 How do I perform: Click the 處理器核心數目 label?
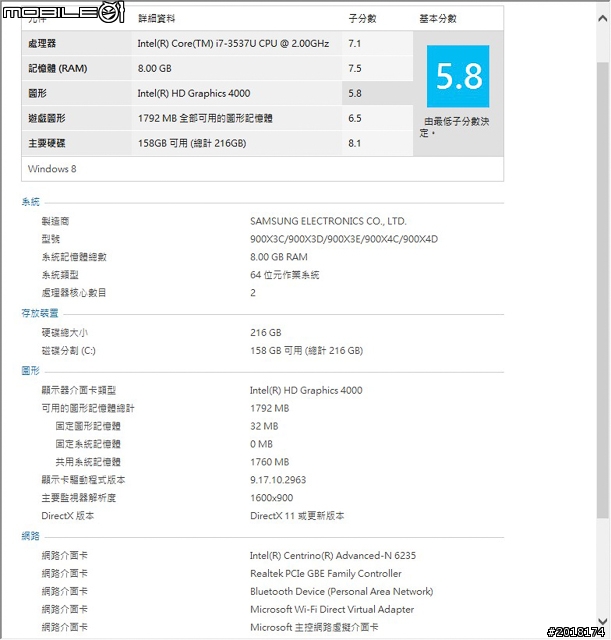pyautogui.click(x=74, y=293)
